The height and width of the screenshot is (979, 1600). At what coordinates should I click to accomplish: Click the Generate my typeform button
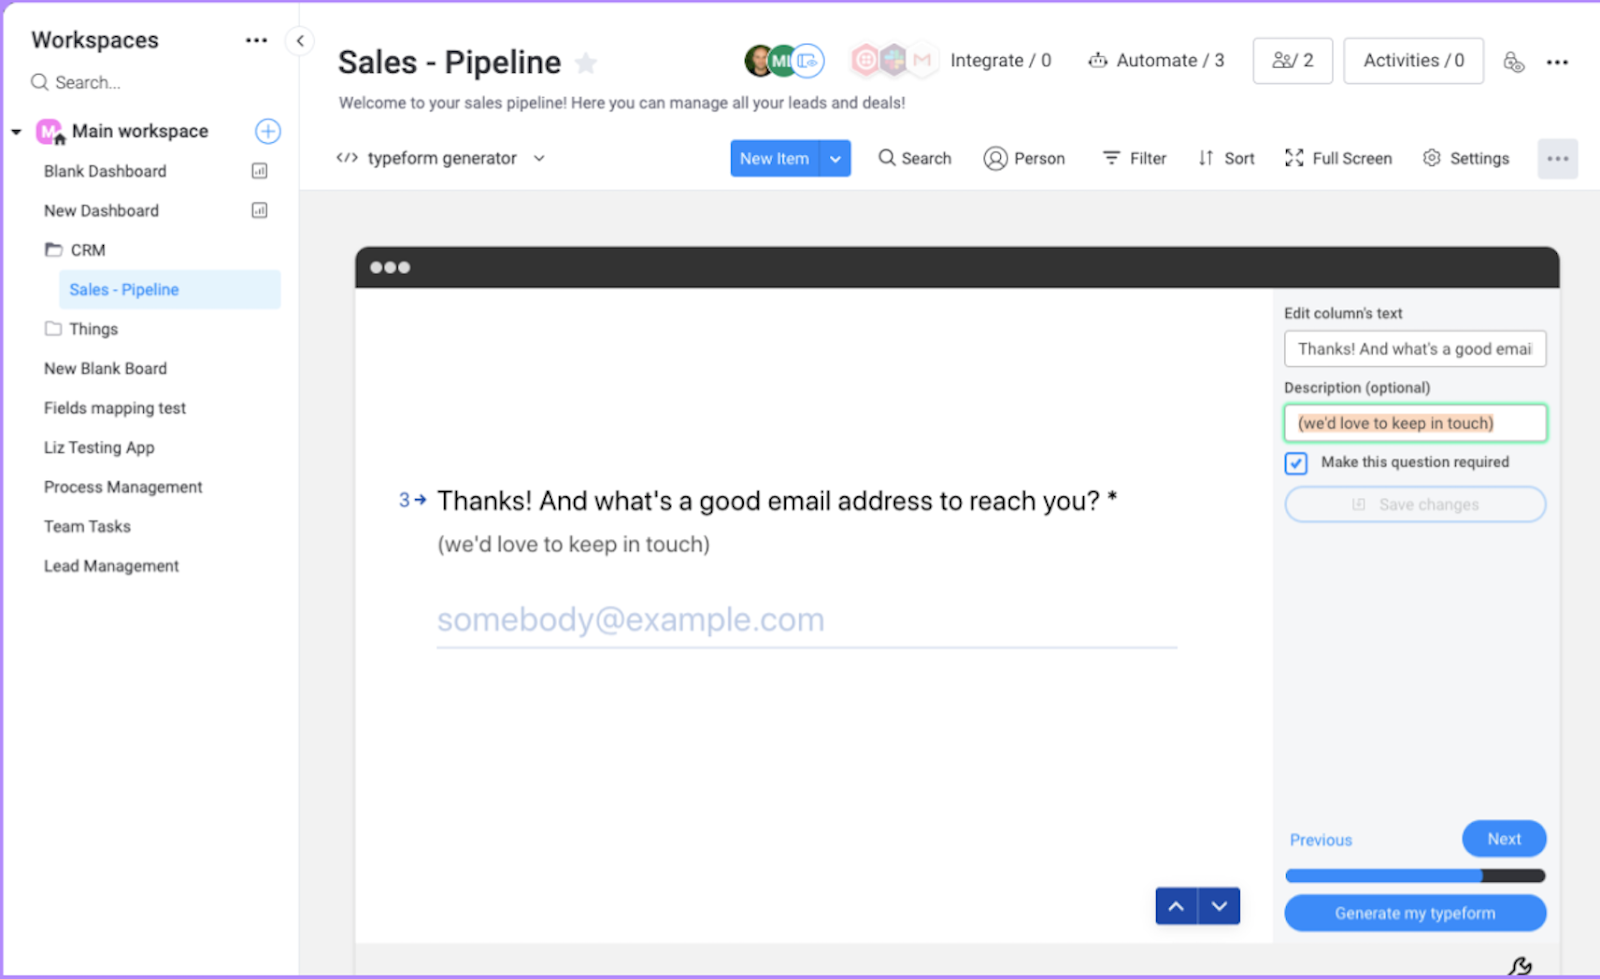pos(1415,913)
